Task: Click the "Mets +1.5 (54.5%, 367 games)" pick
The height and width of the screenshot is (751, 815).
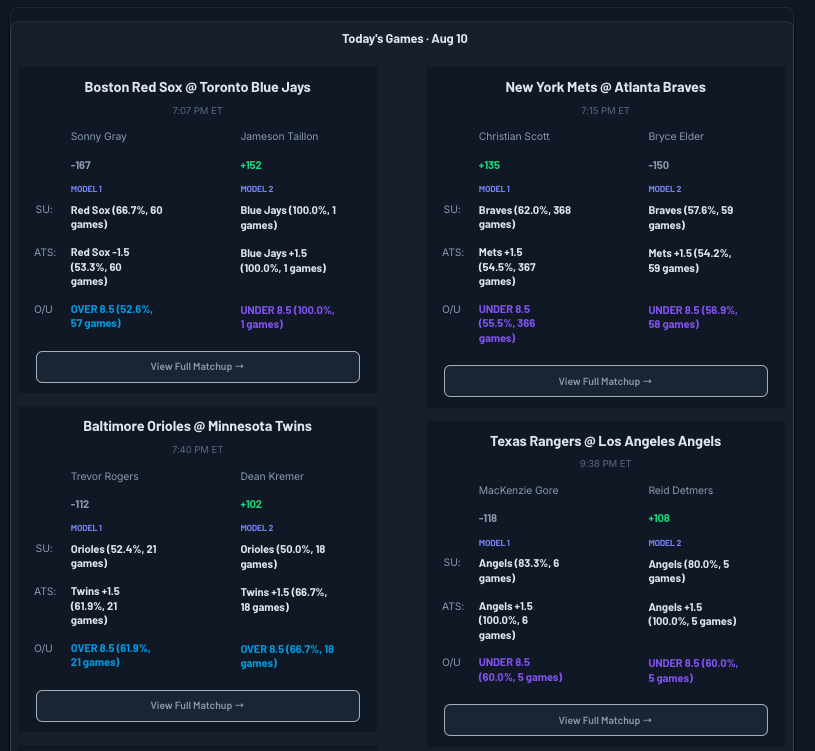Action: (x=507, y=267)
